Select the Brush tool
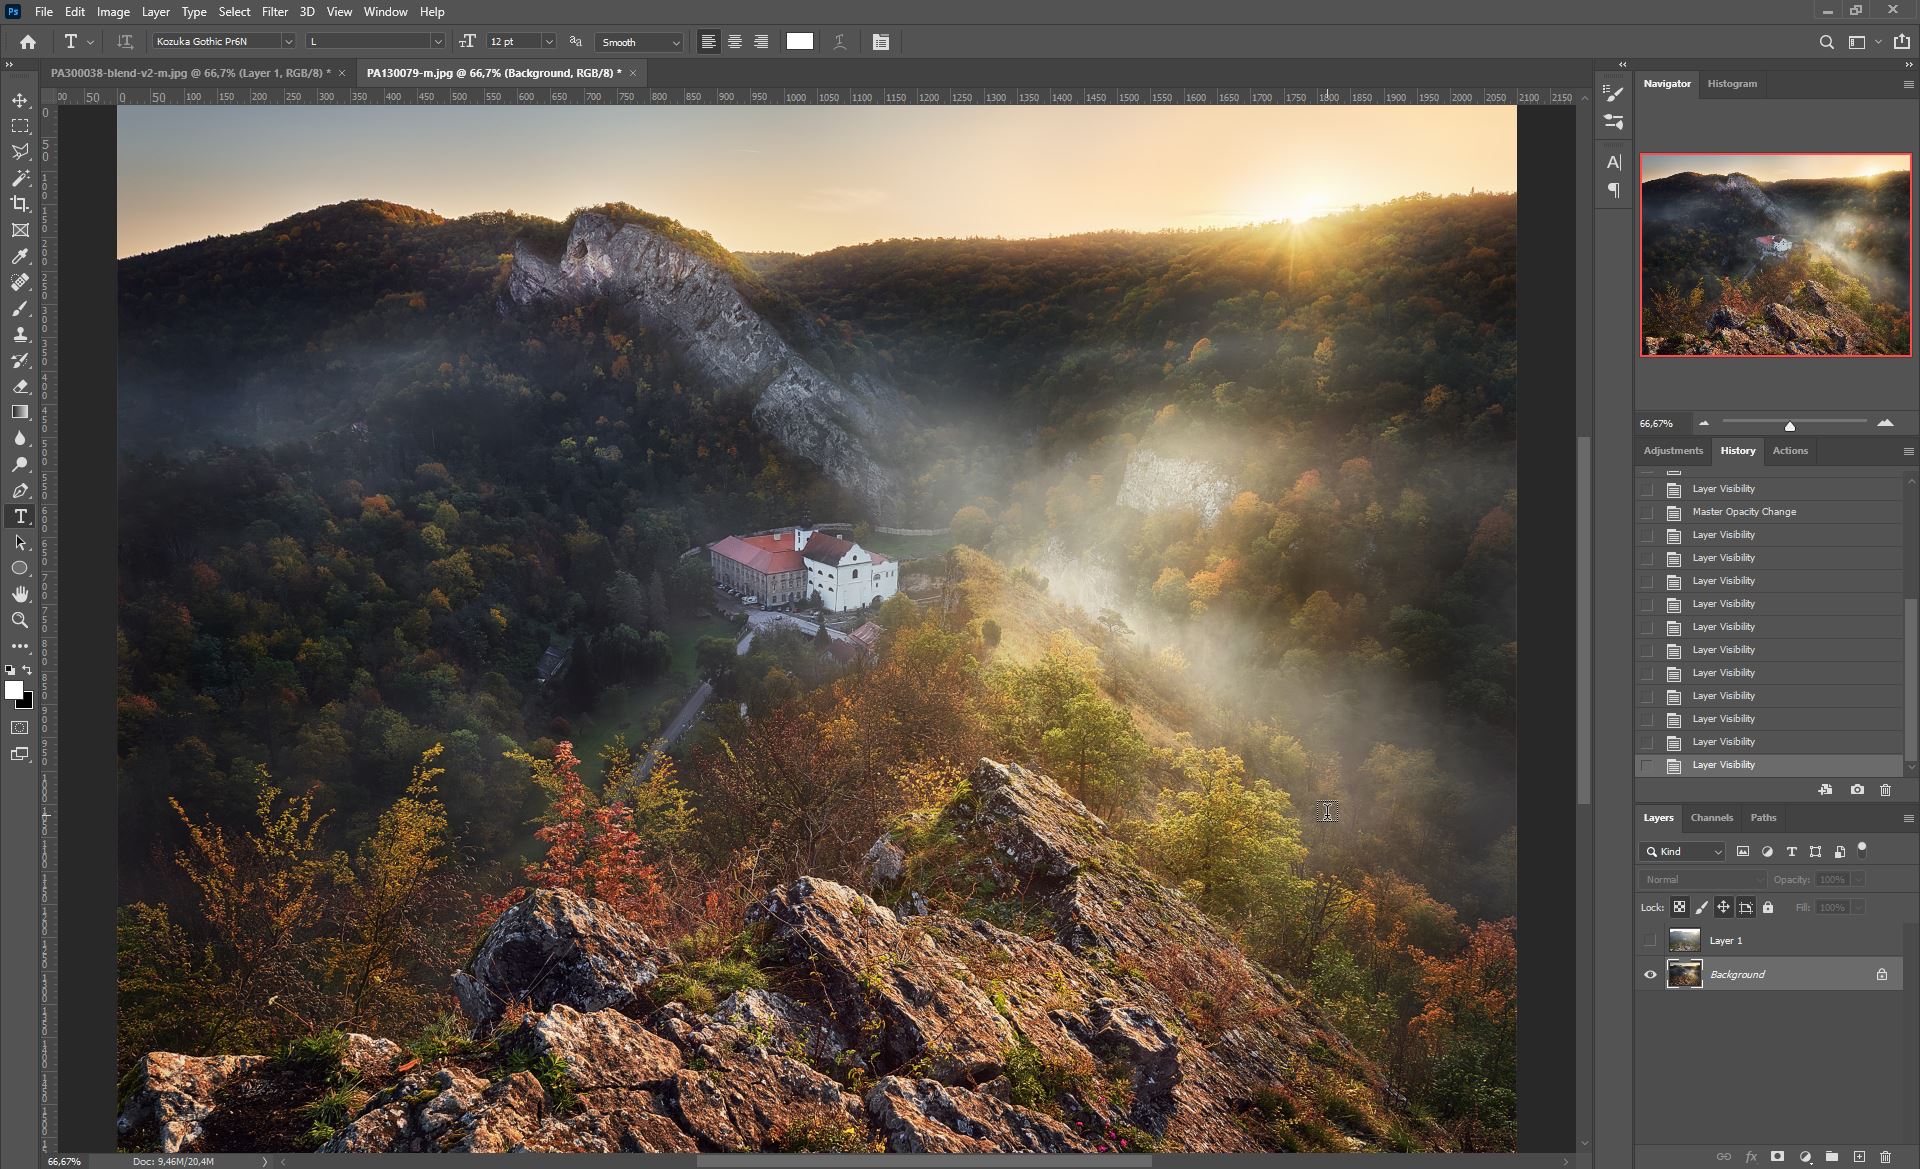 [x=20, y=308]
